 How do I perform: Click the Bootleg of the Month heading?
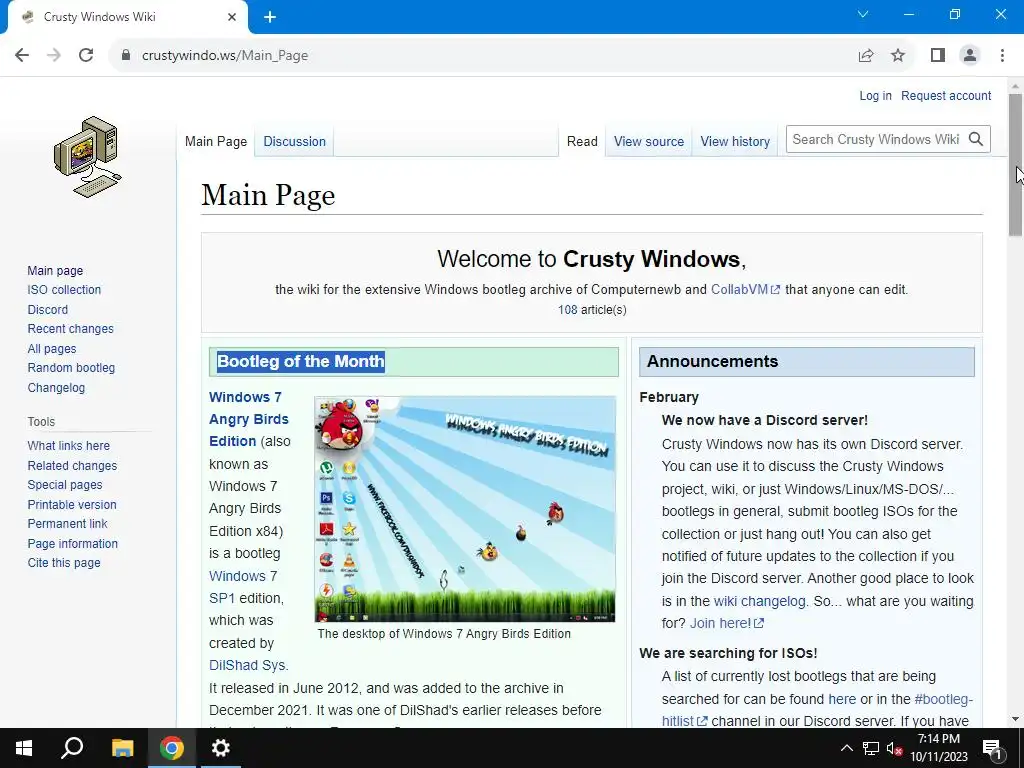point(301,362)
